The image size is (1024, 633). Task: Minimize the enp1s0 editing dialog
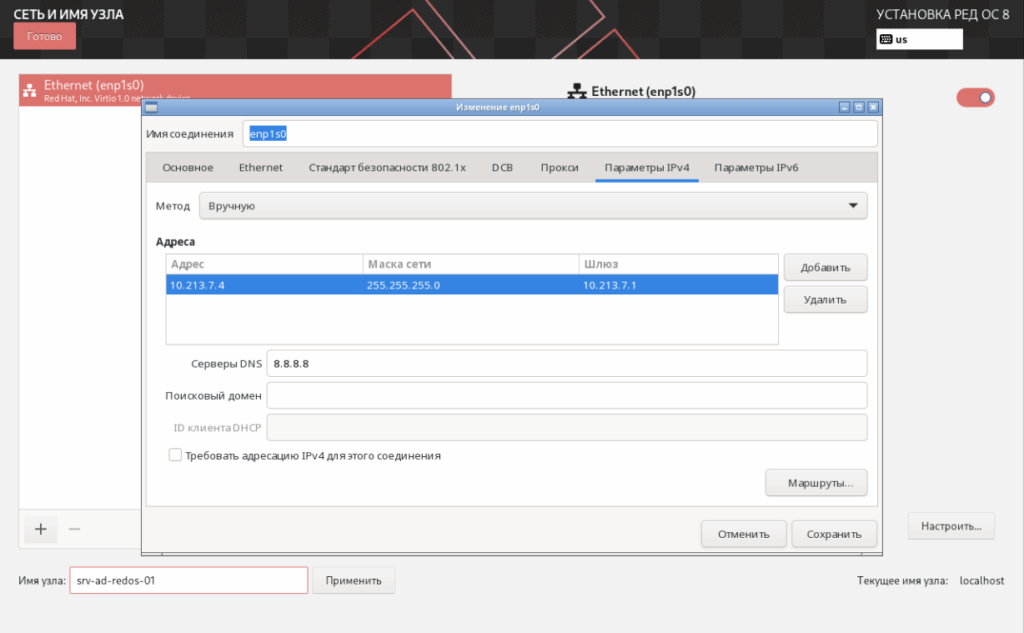coord(845,106)
